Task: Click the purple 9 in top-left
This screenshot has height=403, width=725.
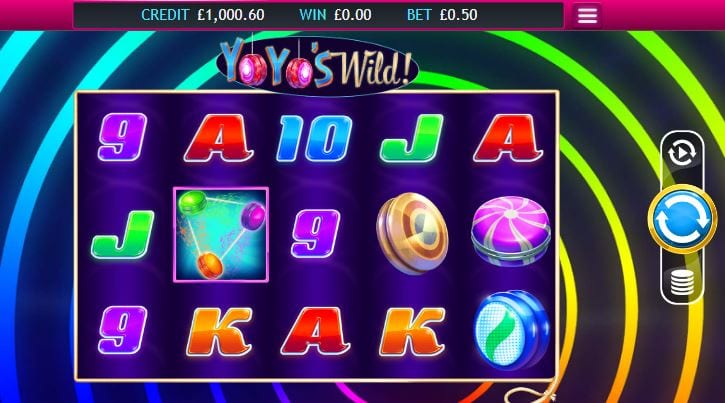Action: pos(122,137)
